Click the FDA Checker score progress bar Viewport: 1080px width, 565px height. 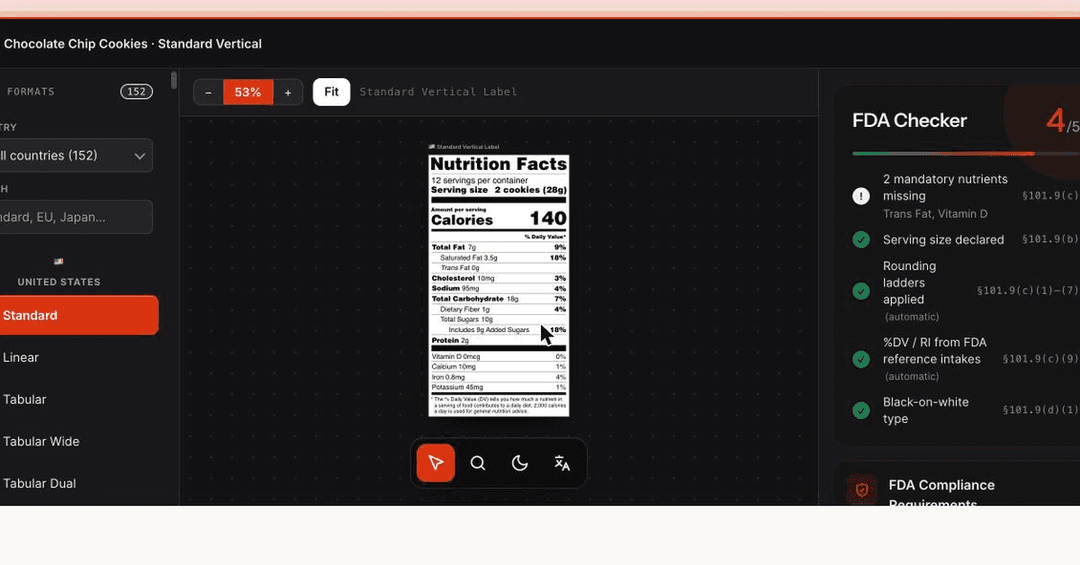point(966,154)
